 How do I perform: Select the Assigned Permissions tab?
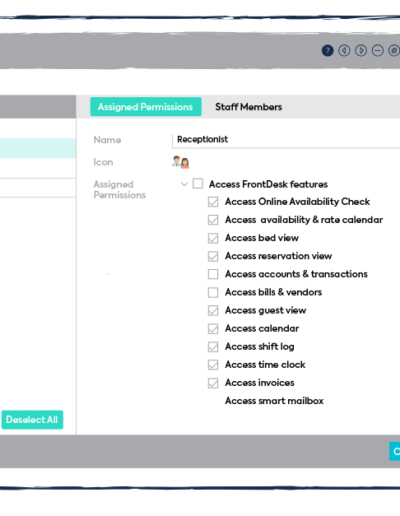[x=146, y=107]
